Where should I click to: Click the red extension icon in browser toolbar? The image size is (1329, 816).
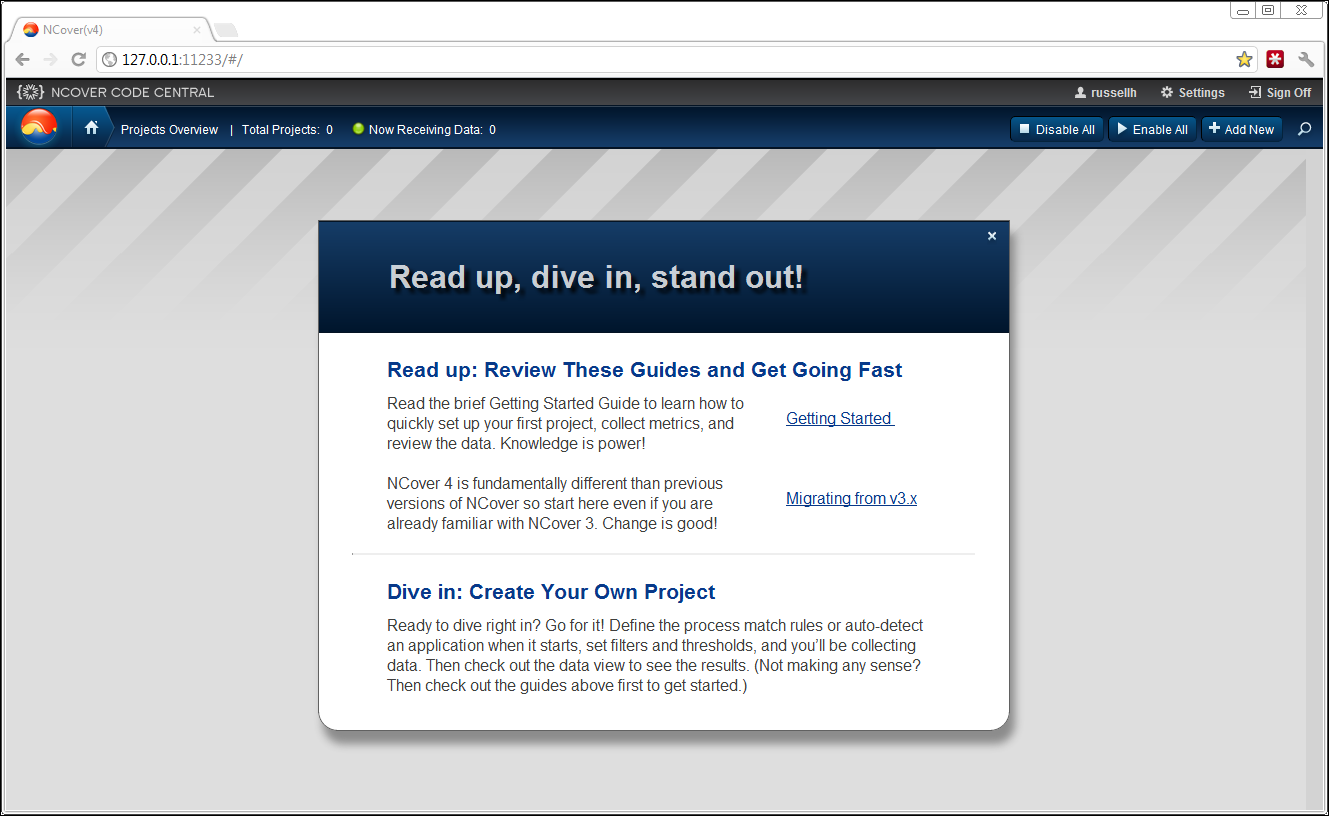pos(1275,59)
